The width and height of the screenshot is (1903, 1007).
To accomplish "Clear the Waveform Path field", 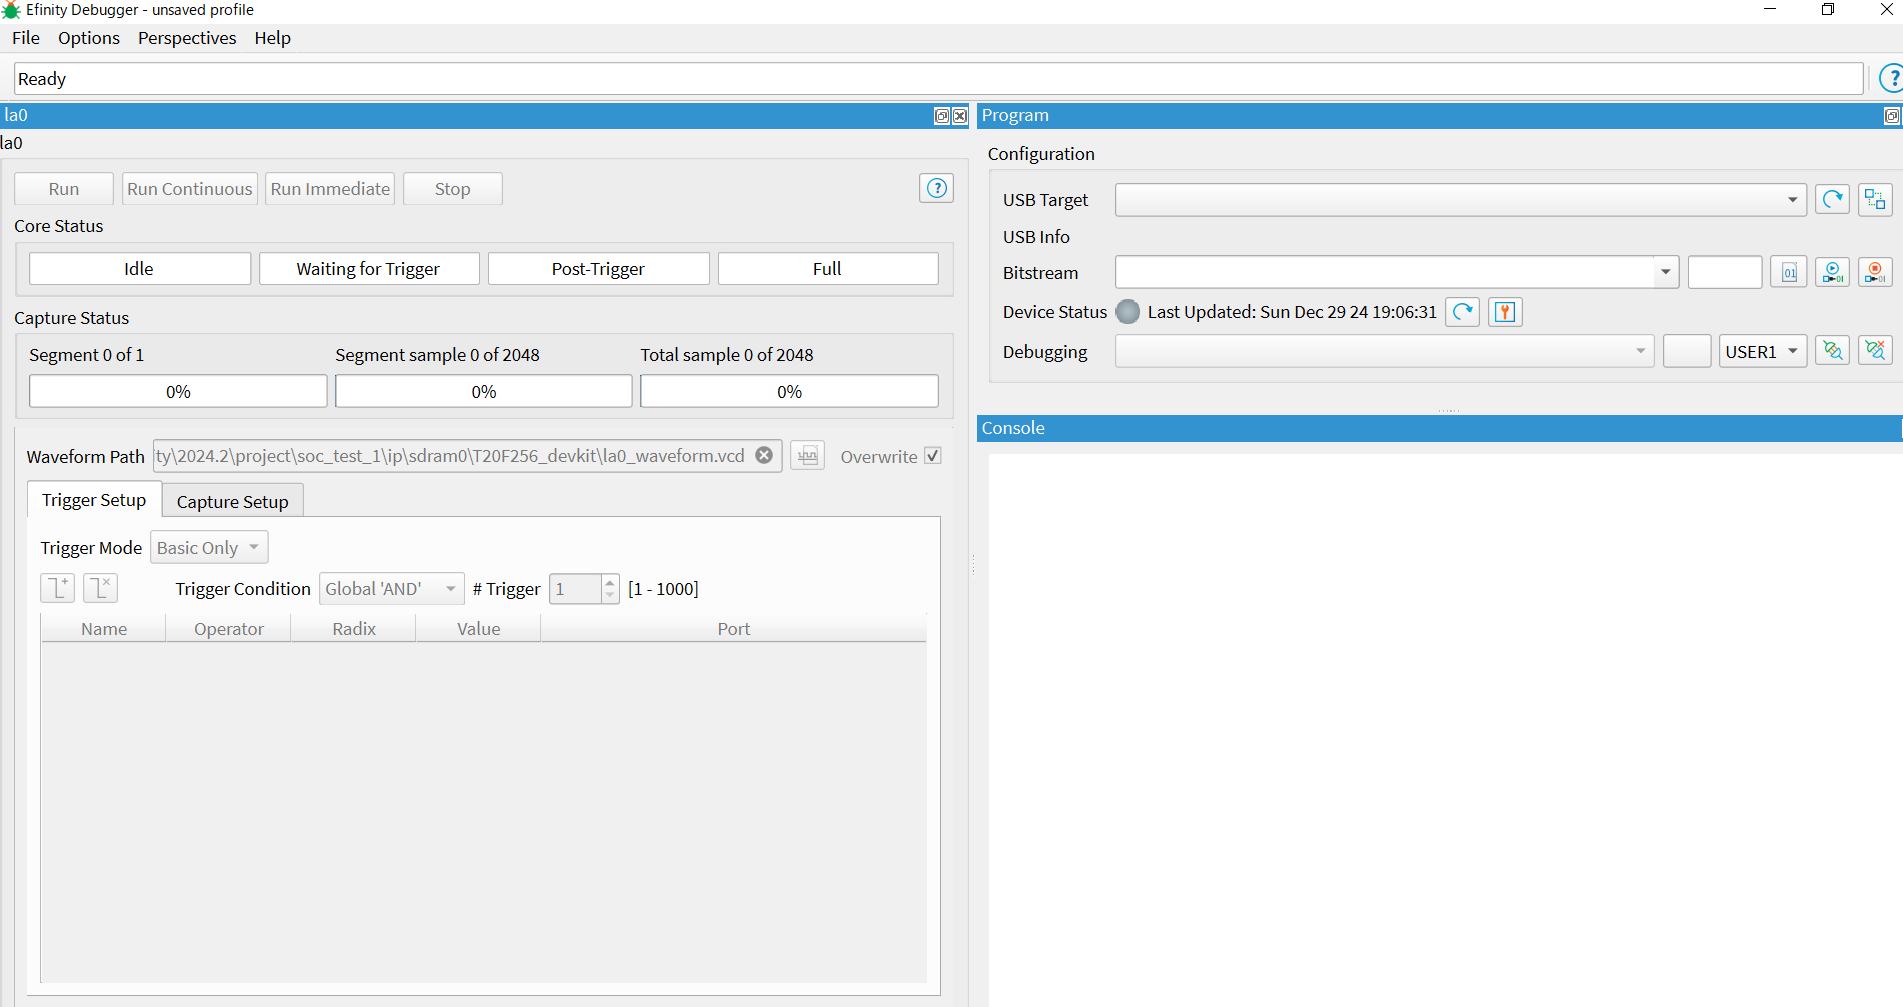I will 764,455.
